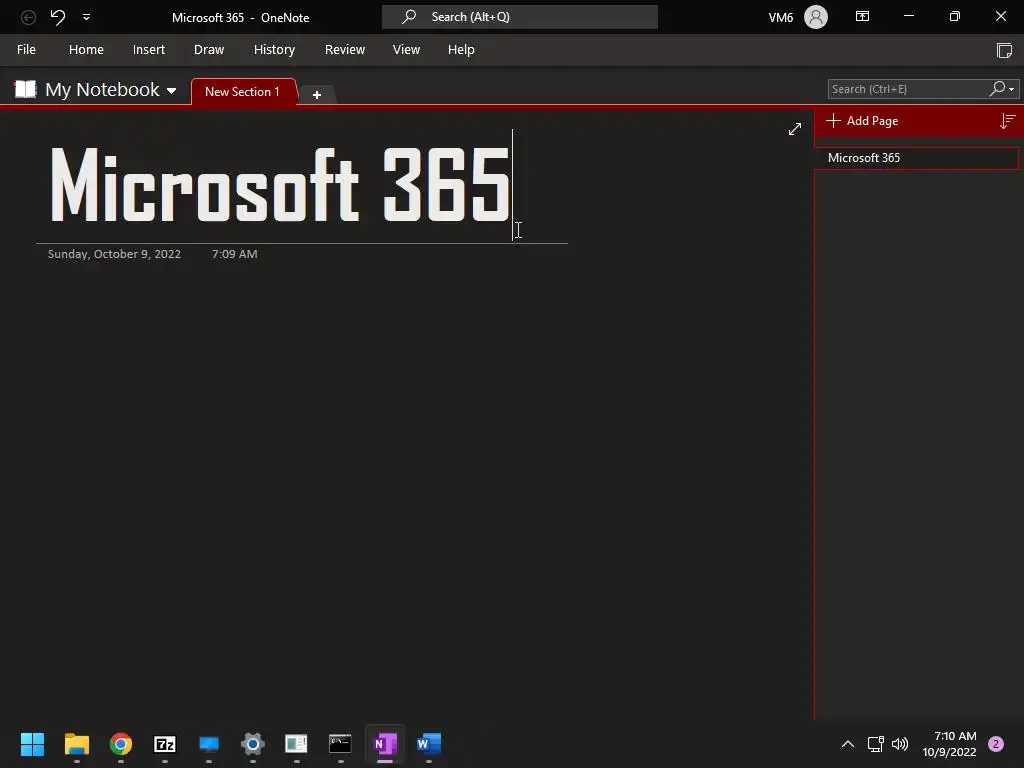Viewport: 1024px width, 768px height.
Task: Open 7-Zip from taskbar
Action: point(165,744)
